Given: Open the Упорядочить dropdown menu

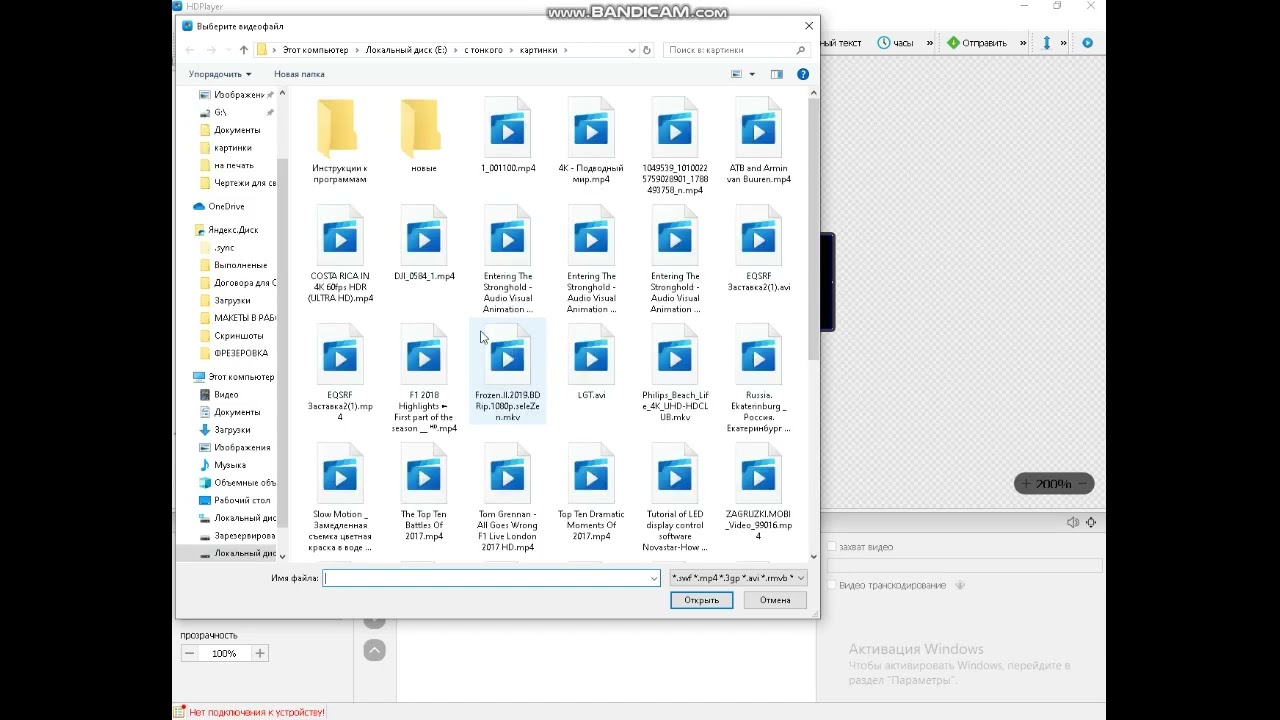Looking at the screenshot, I should pyautogui.click(x=220, y=74).
